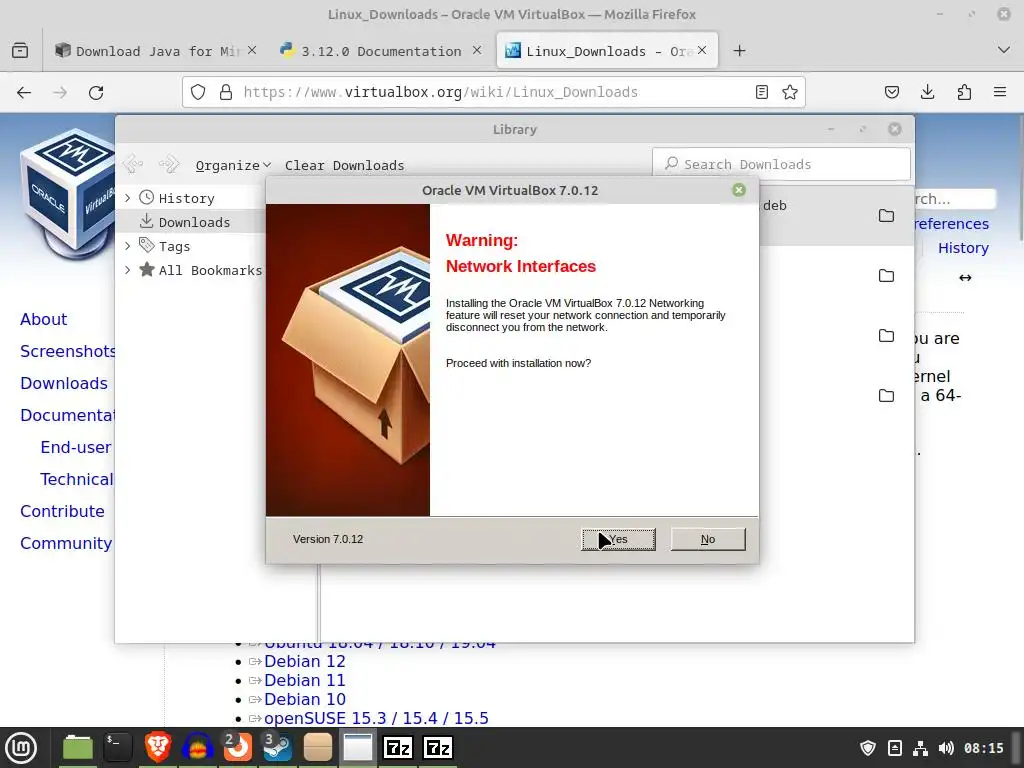Screen dimensions: 1024x768
Task: Expand the All Bookmarks tree node
Action: tap(128, 270)
